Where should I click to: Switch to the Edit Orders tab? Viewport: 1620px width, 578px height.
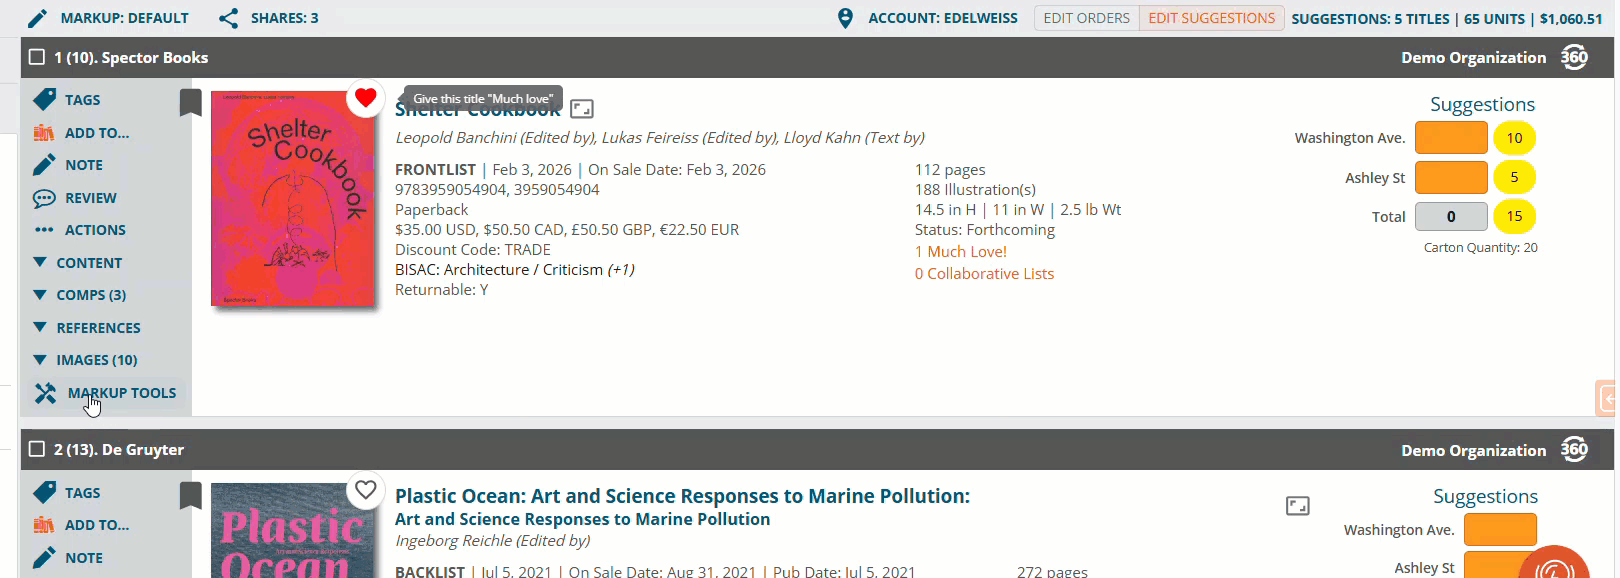(x=1086, y=18)
